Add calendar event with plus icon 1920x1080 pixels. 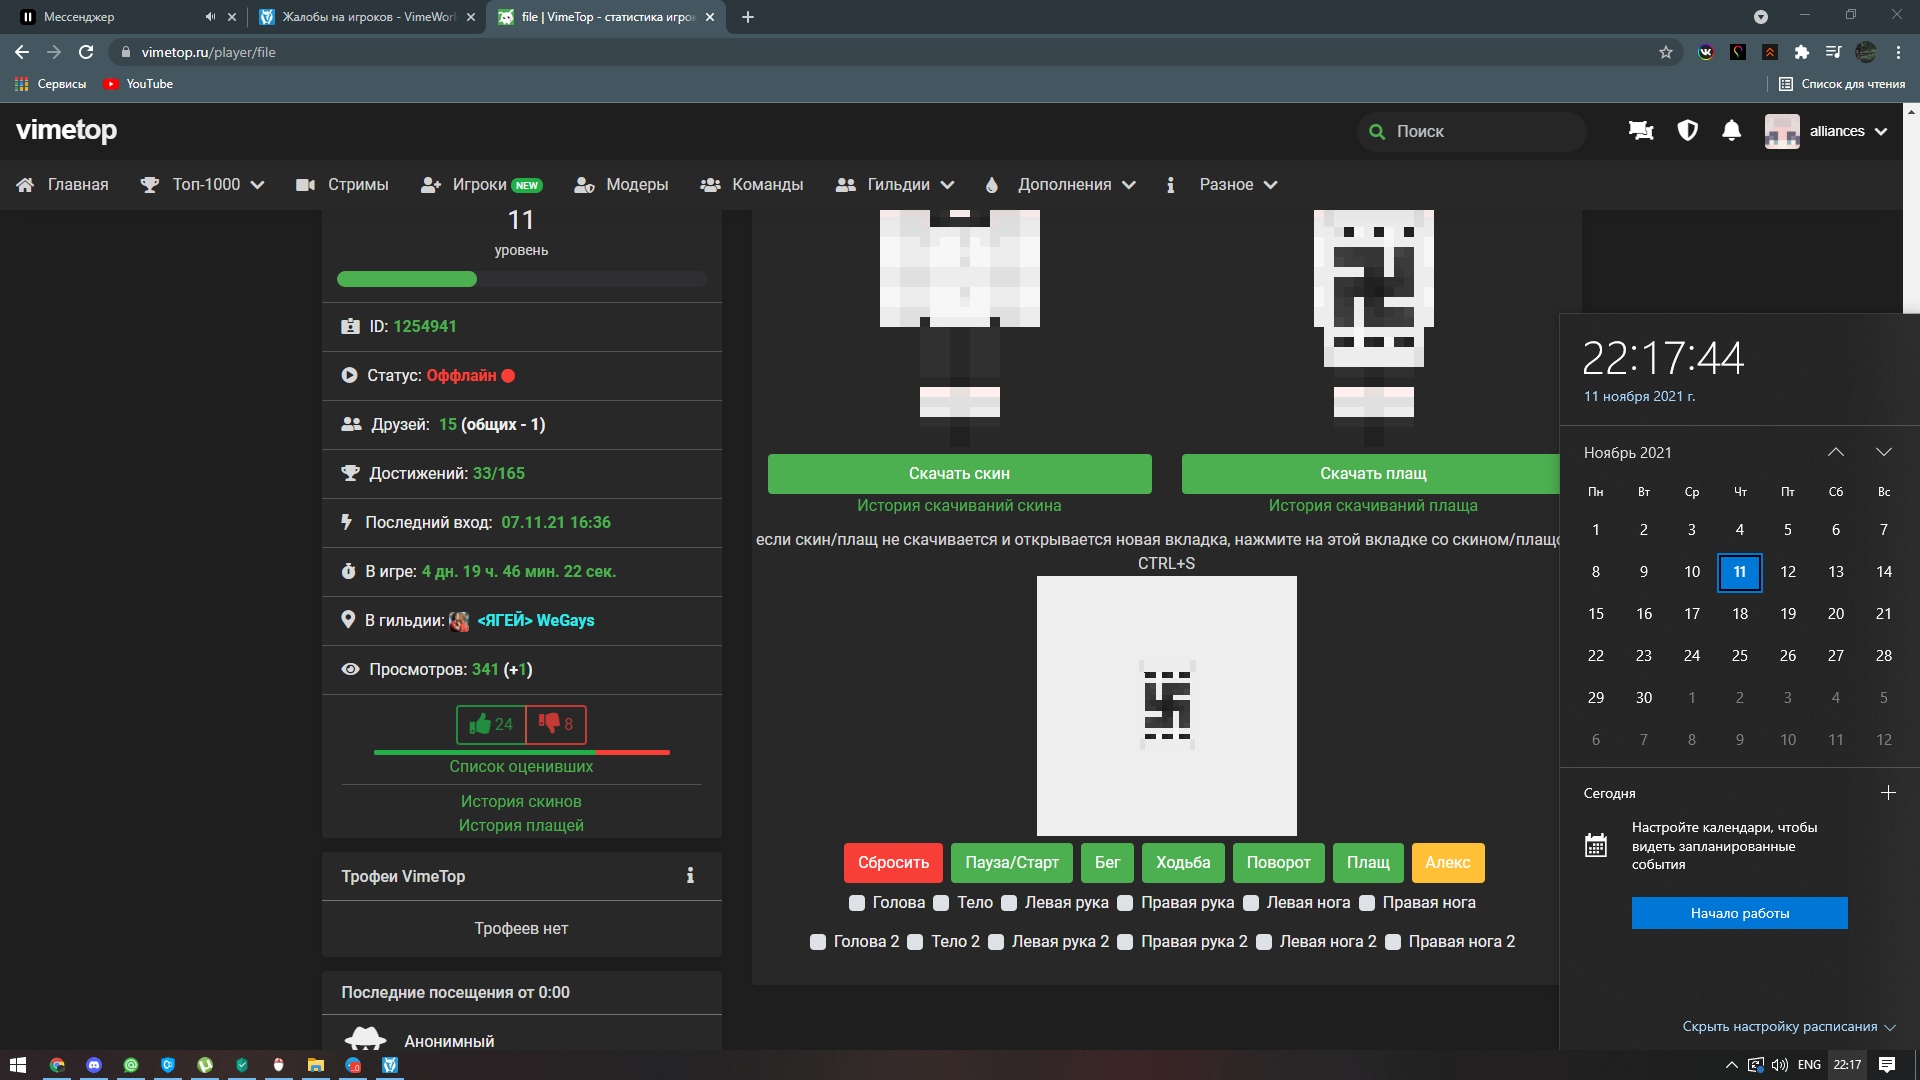click(1888, 793)
